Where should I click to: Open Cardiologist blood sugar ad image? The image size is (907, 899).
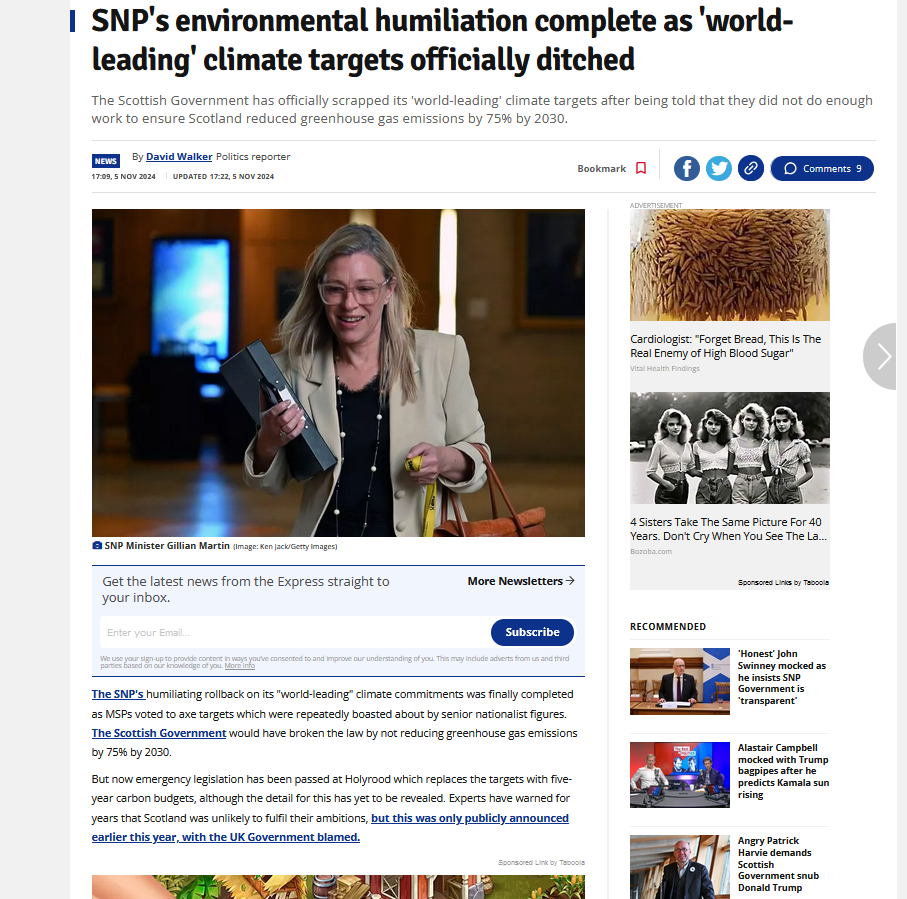click(730, 265)
